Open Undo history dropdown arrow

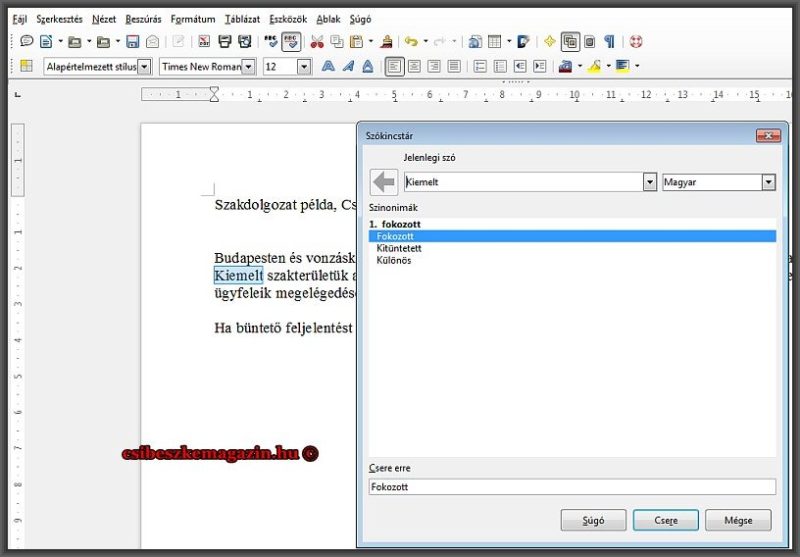click(x=426, y=41)
